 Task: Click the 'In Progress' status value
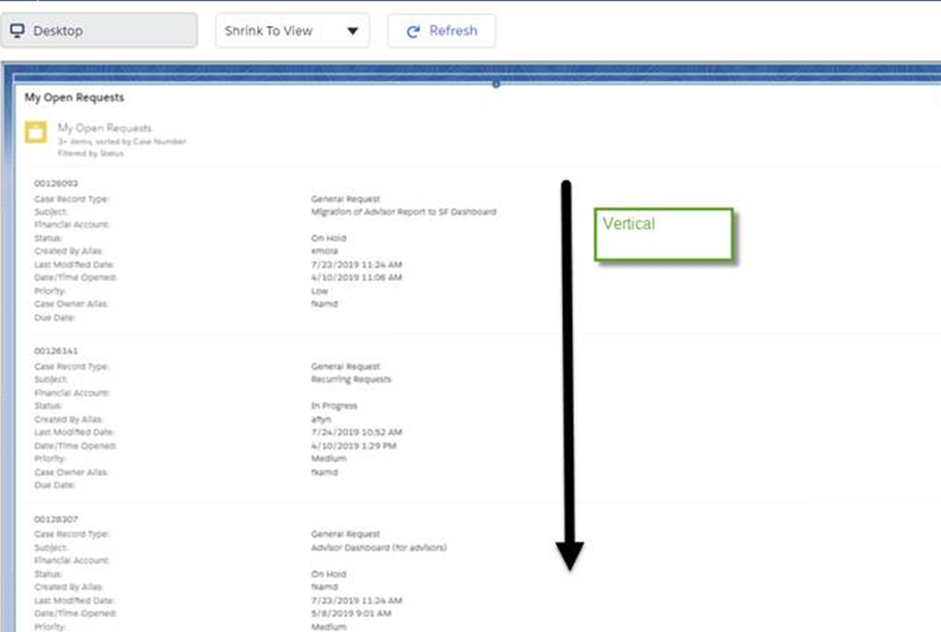[x=334, y=406]
